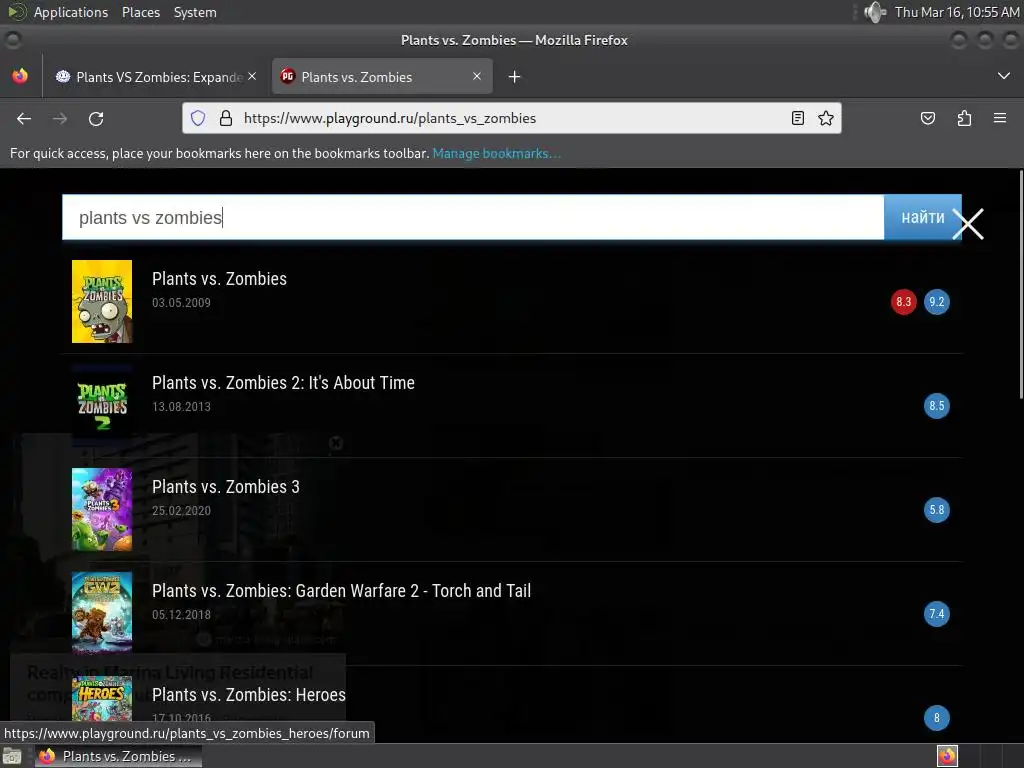Open the Plants vs. Zombies result title
Viewport: 1024px width, 768px height.
(219, 279)
